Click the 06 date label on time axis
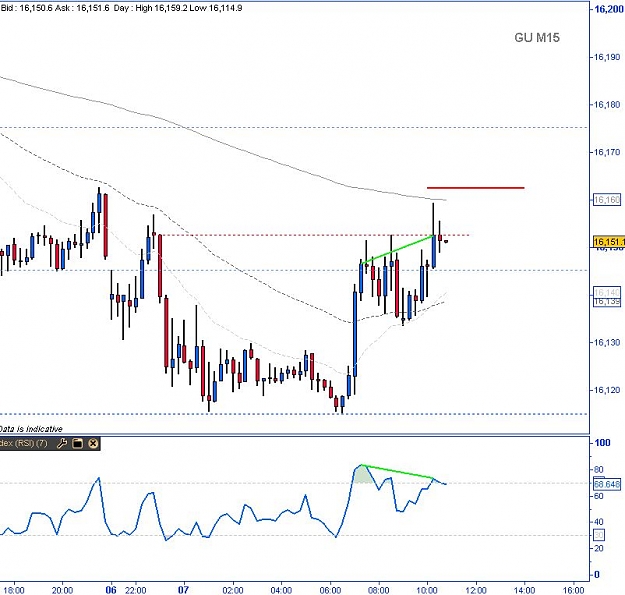The width and height of the screenshot is (625, 595). (x=111, y=589)
